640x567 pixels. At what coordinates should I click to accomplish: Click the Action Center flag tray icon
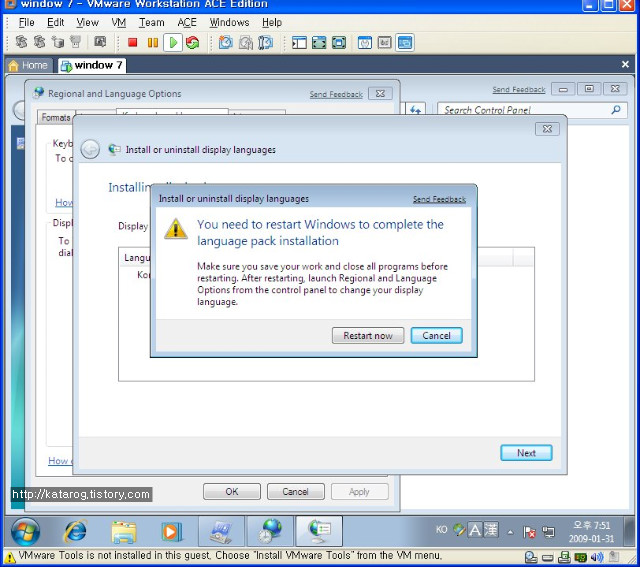pyautogui.click(x=529, y=532)
